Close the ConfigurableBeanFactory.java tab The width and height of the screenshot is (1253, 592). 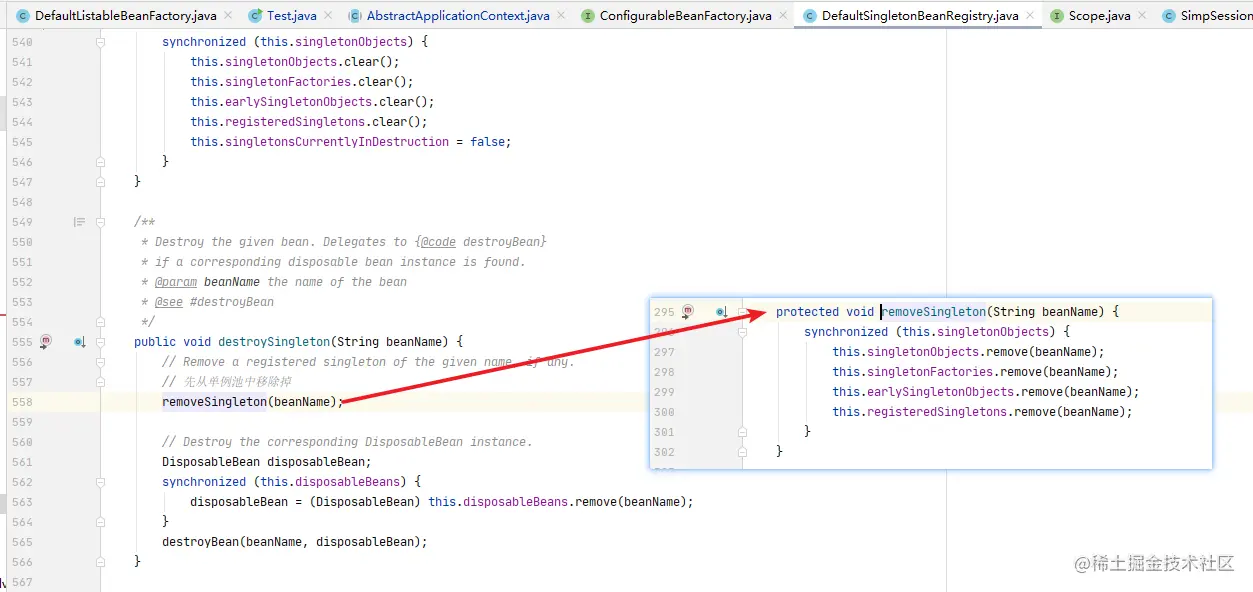[782, 16]
